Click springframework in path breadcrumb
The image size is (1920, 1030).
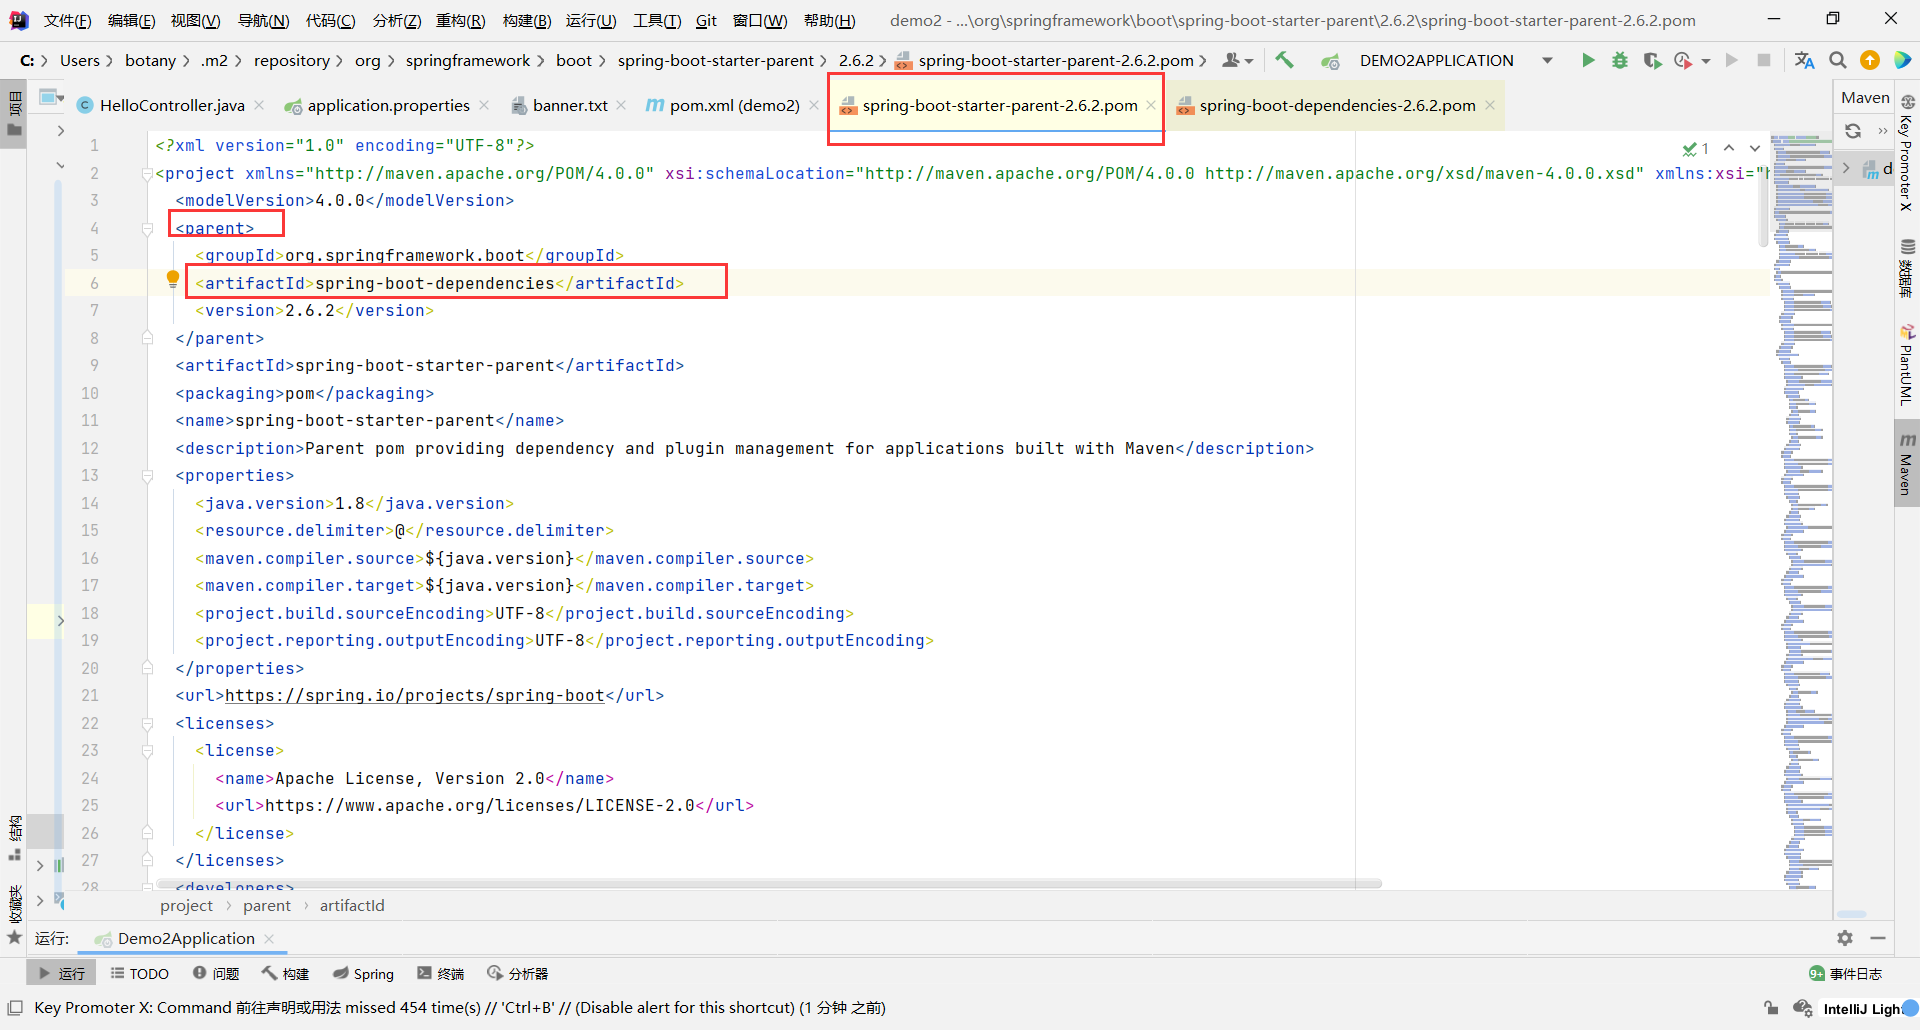[468, 60]
